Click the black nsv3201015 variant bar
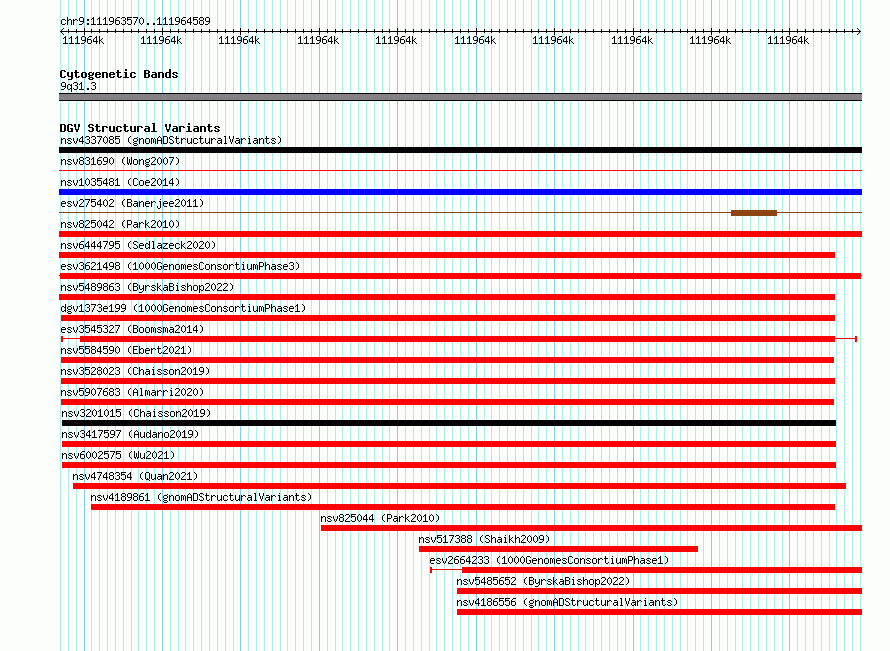Image resolution: width=890 pixels, height=651 pixels. pos(448,423)
